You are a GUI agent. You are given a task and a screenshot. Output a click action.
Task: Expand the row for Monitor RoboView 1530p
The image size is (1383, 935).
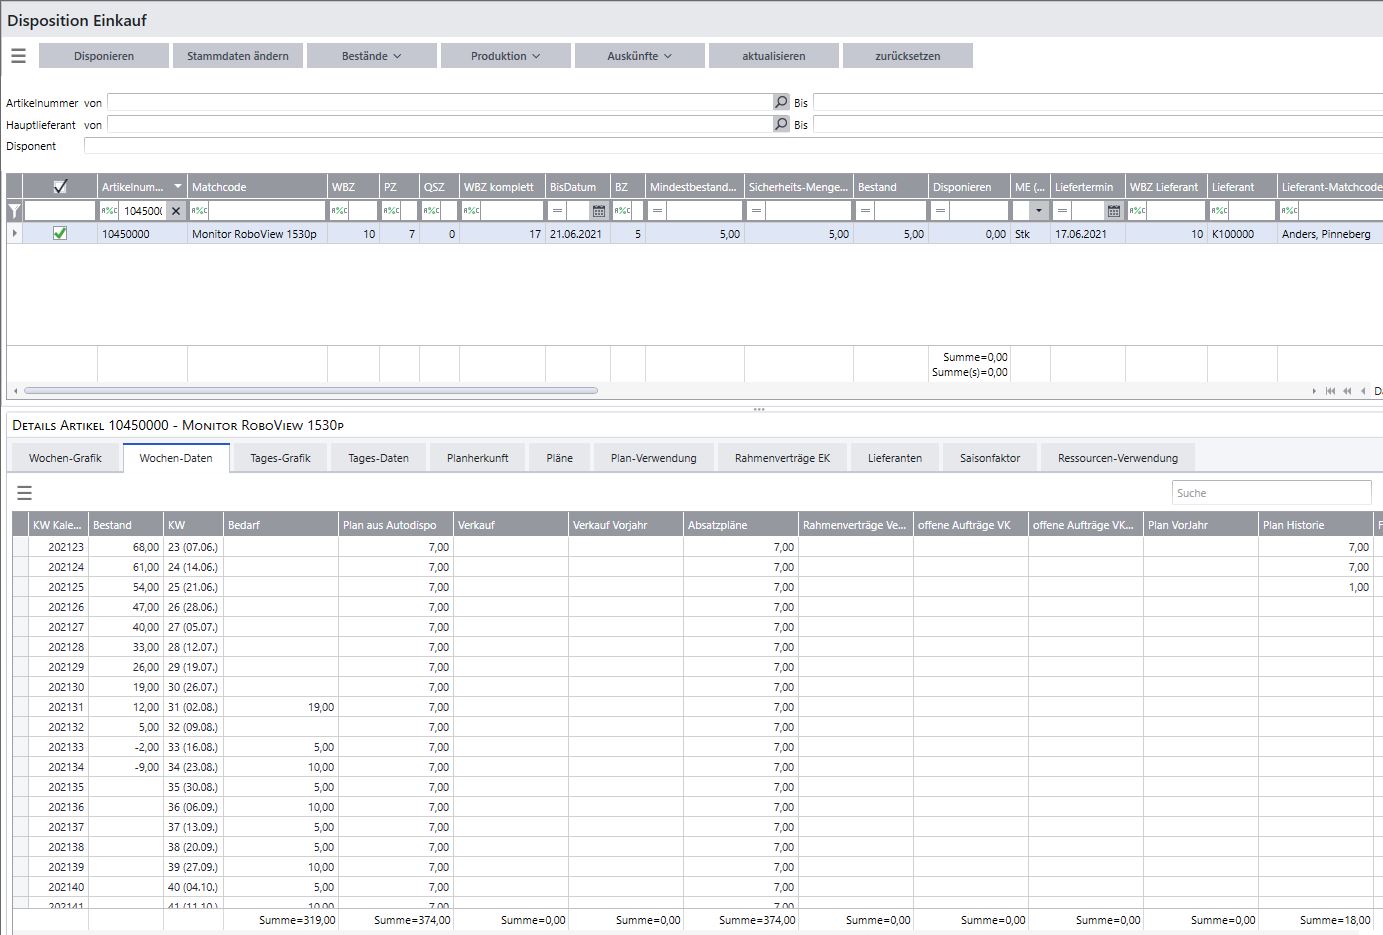click(14, 233)
